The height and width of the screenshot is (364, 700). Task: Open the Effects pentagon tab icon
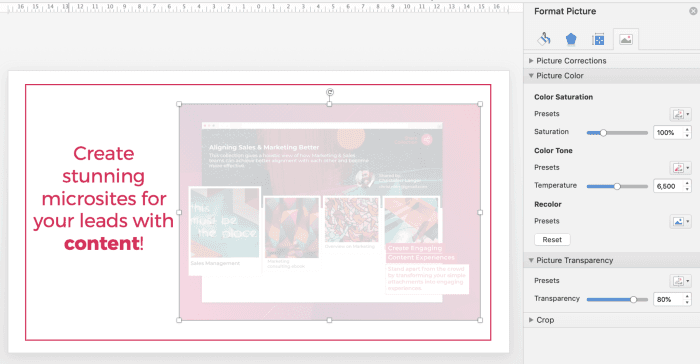coord(571,39)
